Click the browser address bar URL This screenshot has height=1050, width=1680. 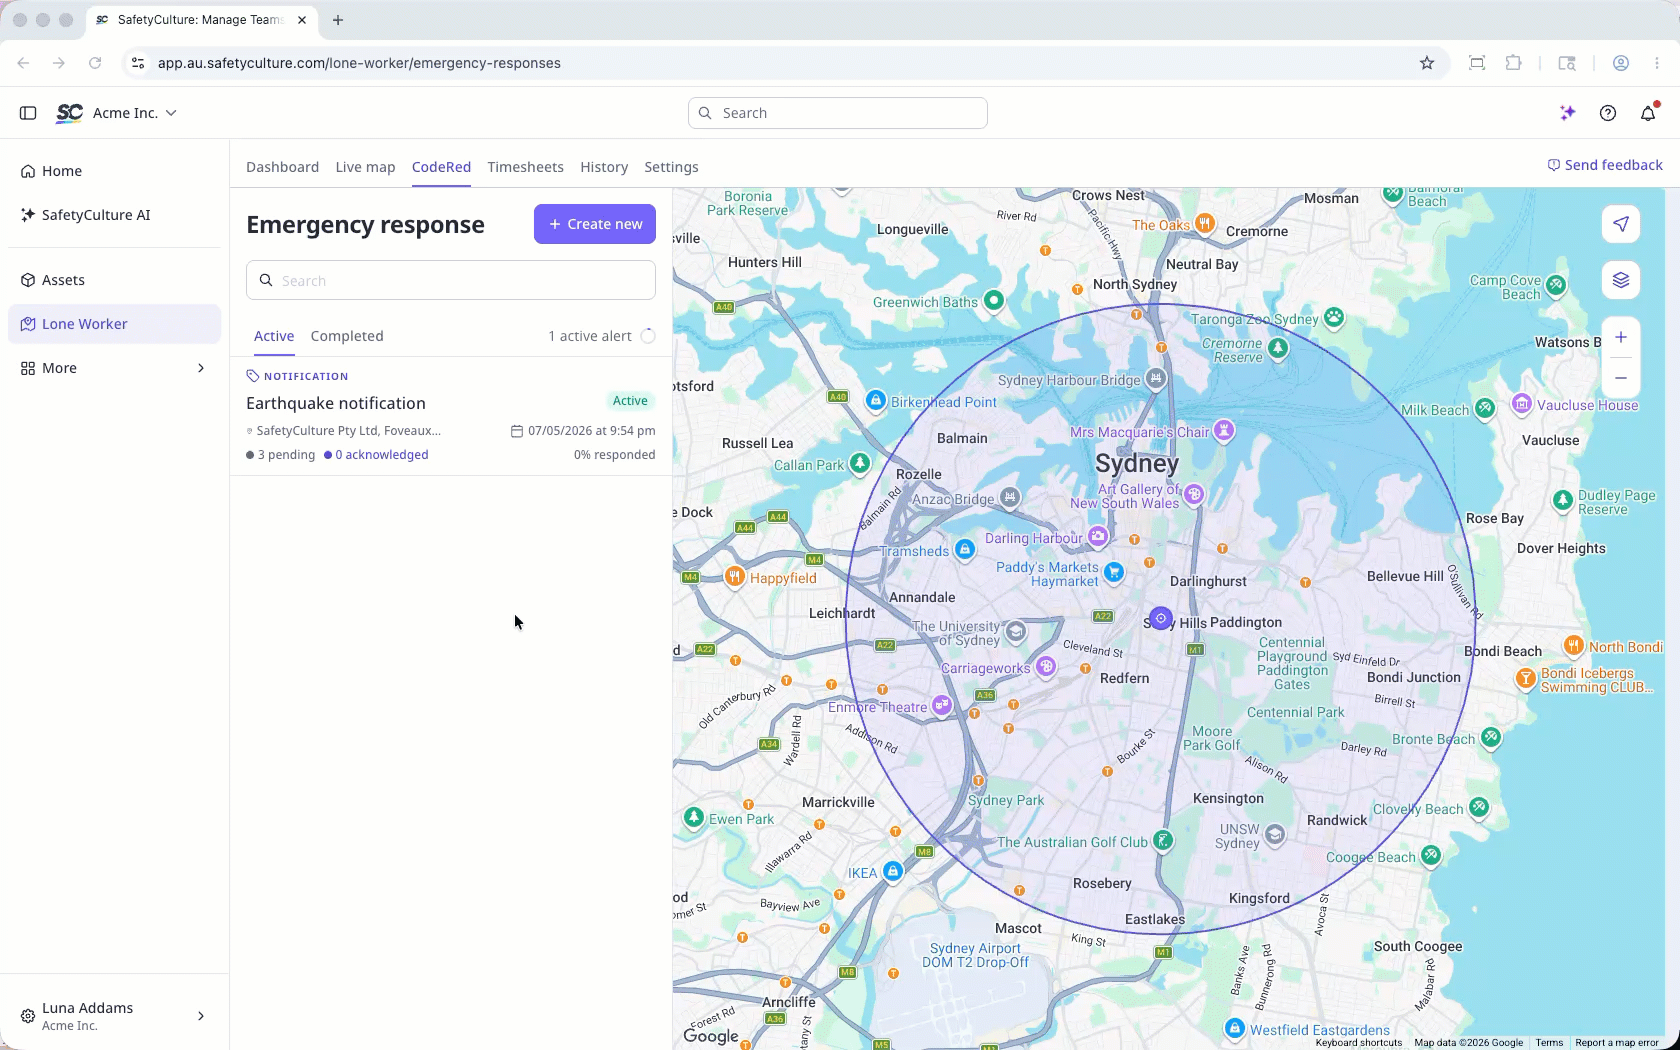pos(359,63)
